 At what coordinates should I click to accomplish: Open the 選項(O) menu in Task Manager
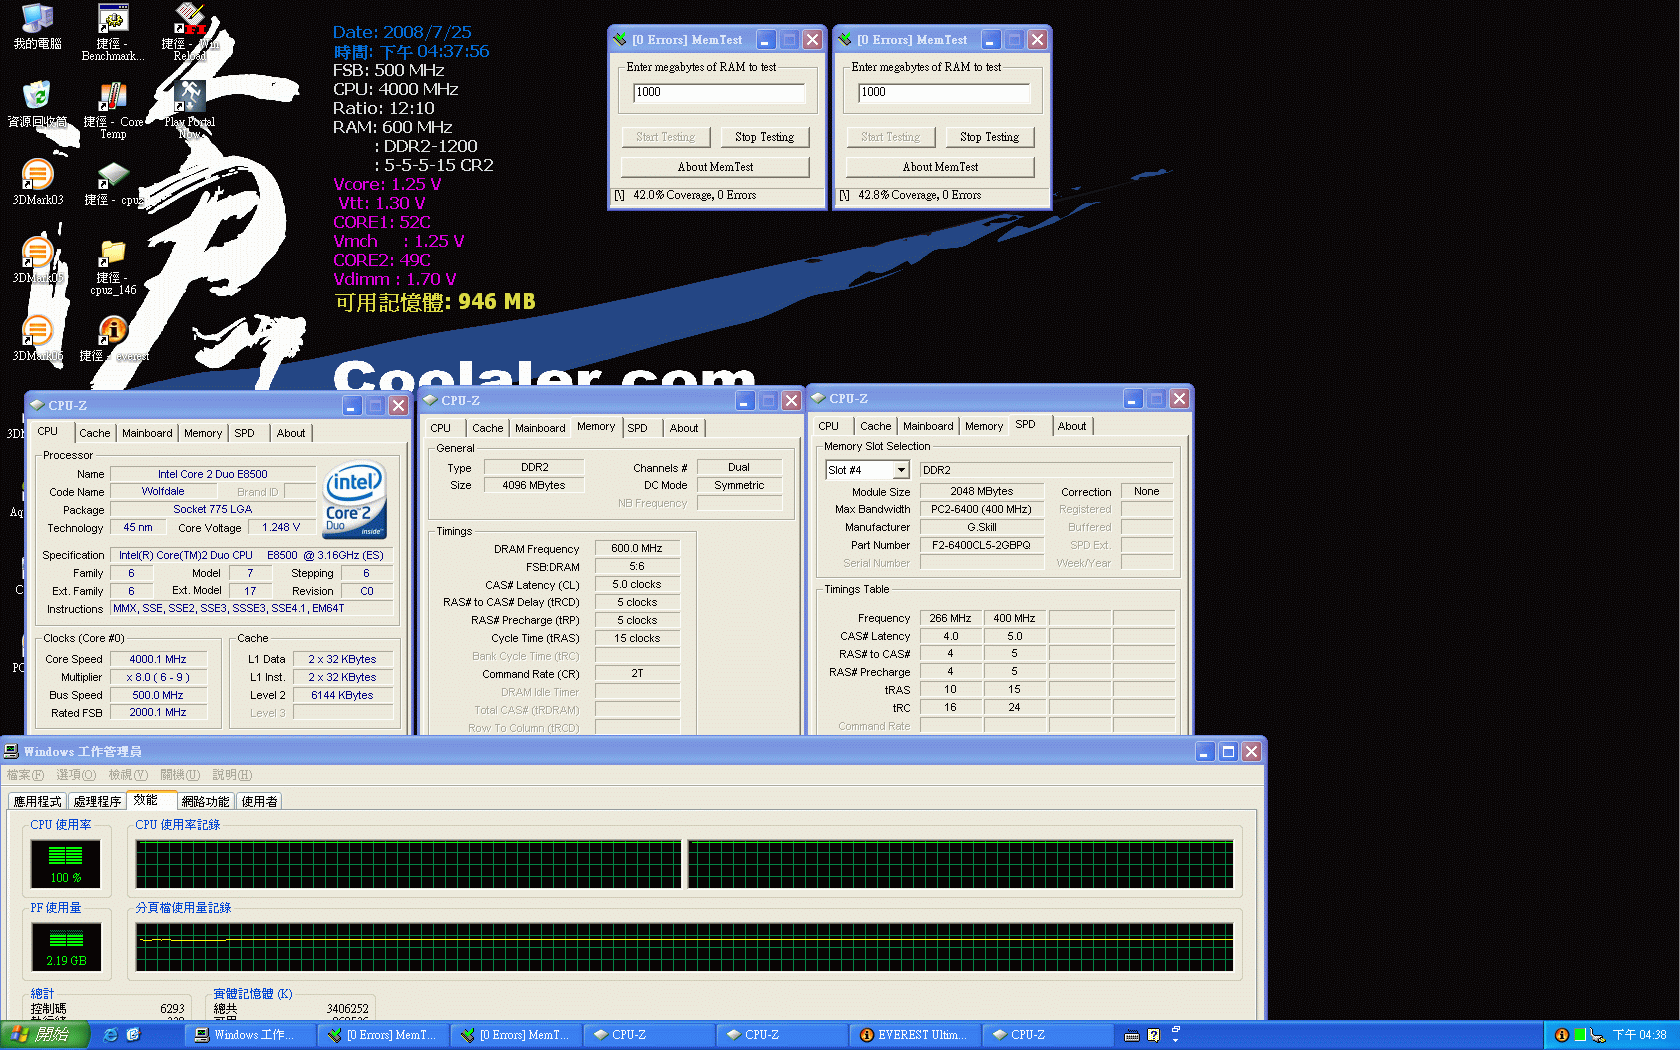(76, 775)
